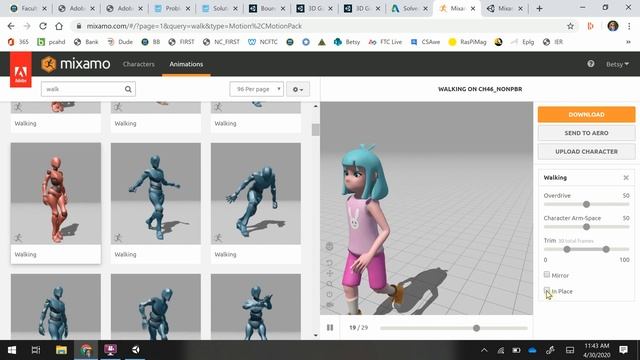This screenshot has height=360, width=640.
Task: Open Task View on the taskbar
Action: coord(36,350)
